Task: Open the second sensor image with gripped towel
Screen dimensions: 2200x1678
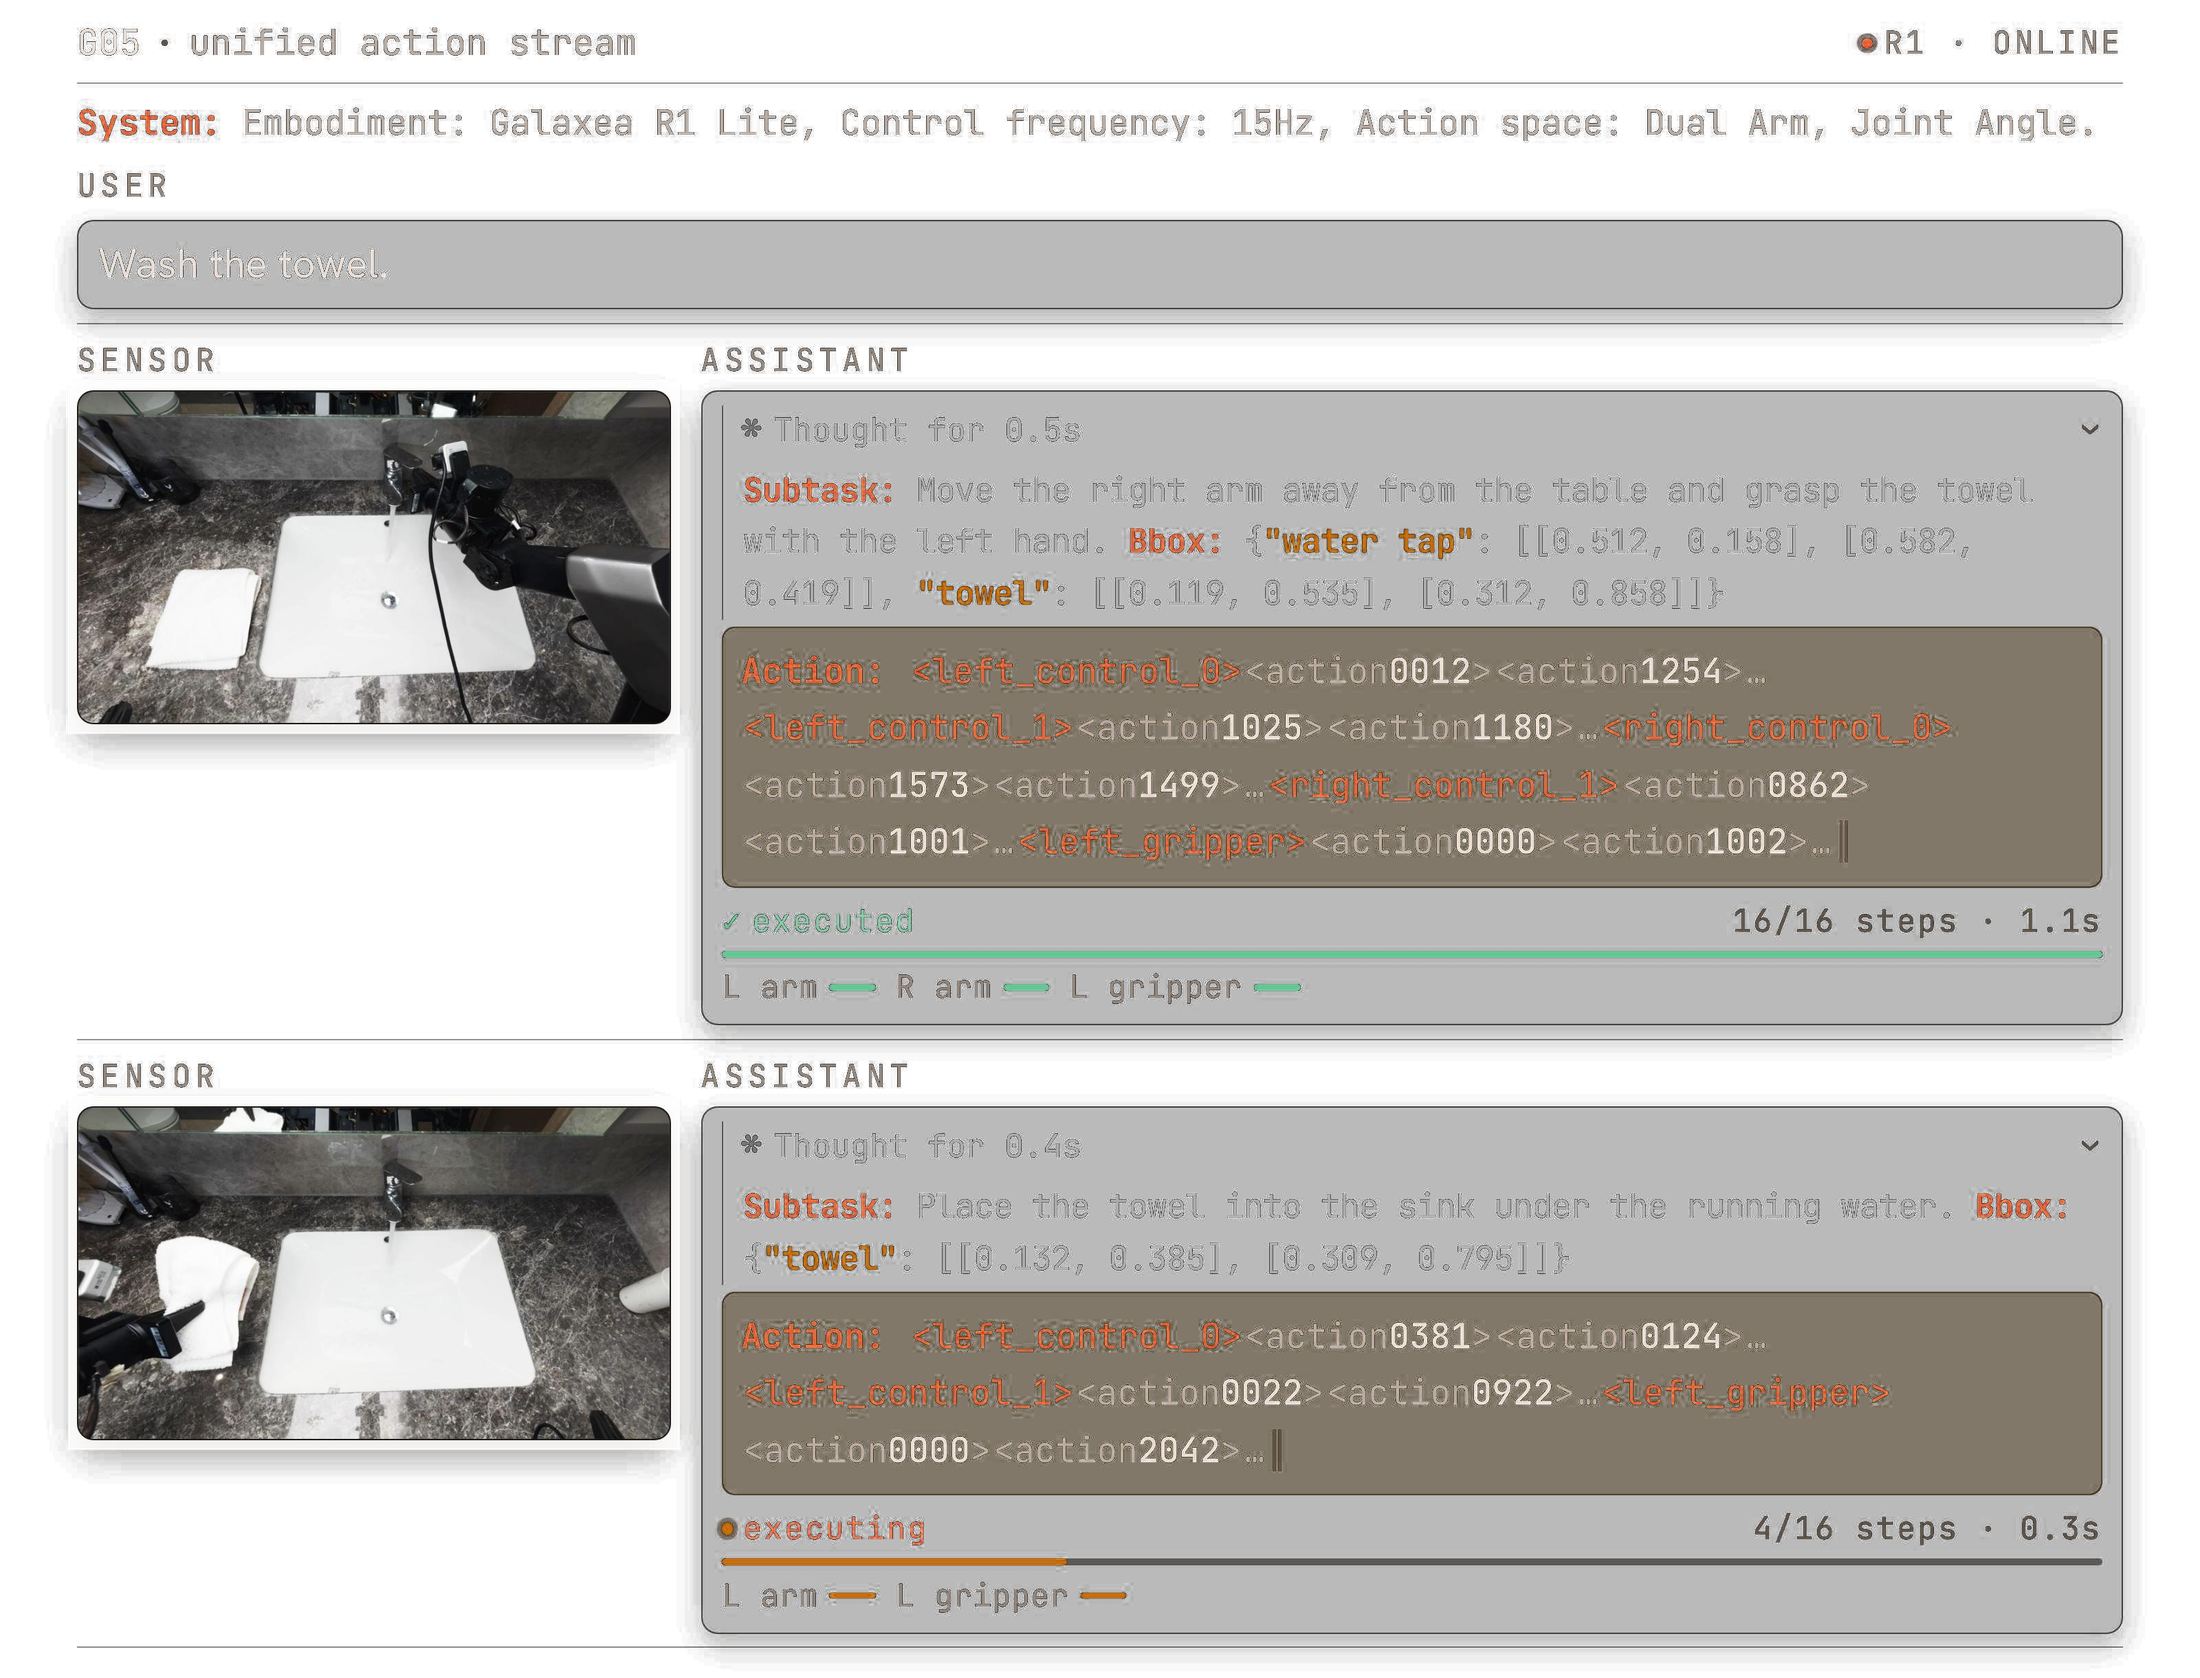Action: tap(373, 1272)
